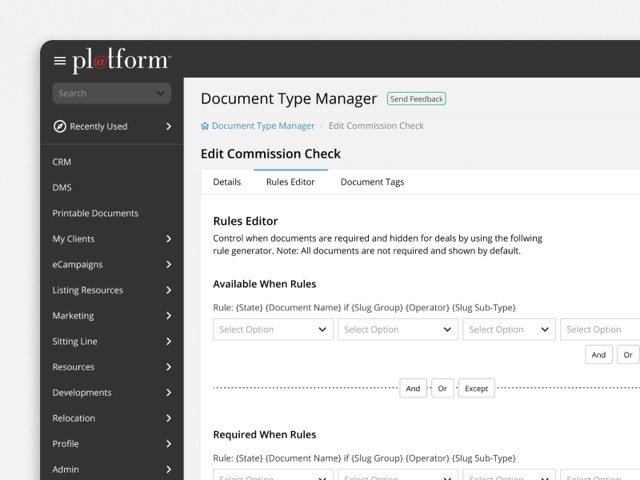The image size is (640, 480).
Task: Select Admin menu item
Action: pyautogui.click(x=66, y=469)
